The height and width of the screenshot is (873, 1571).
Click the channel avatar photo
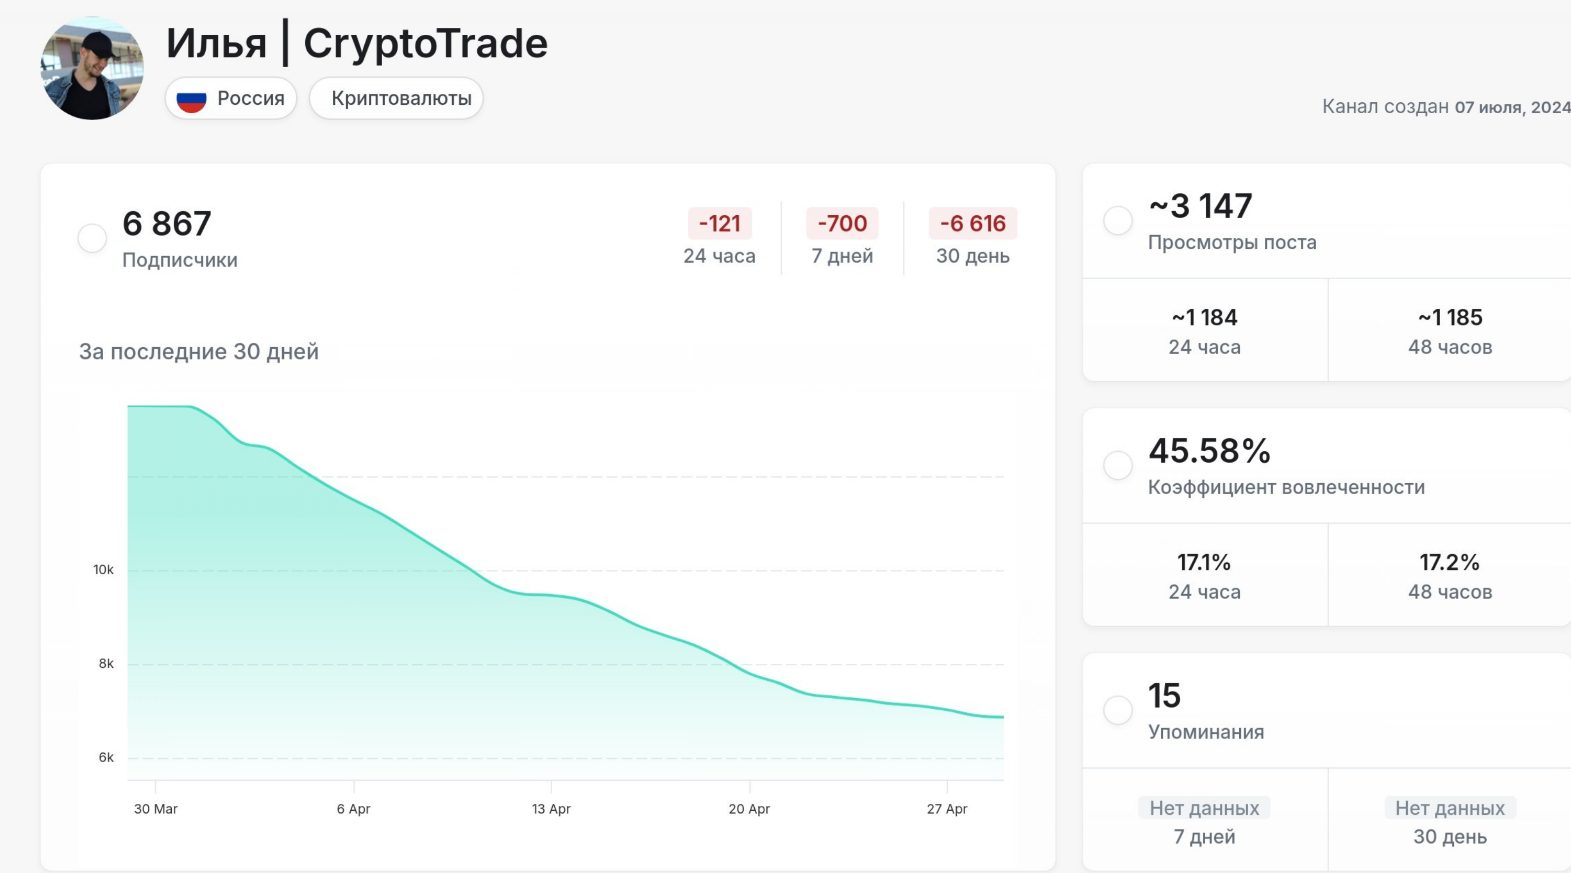[92, 69]
